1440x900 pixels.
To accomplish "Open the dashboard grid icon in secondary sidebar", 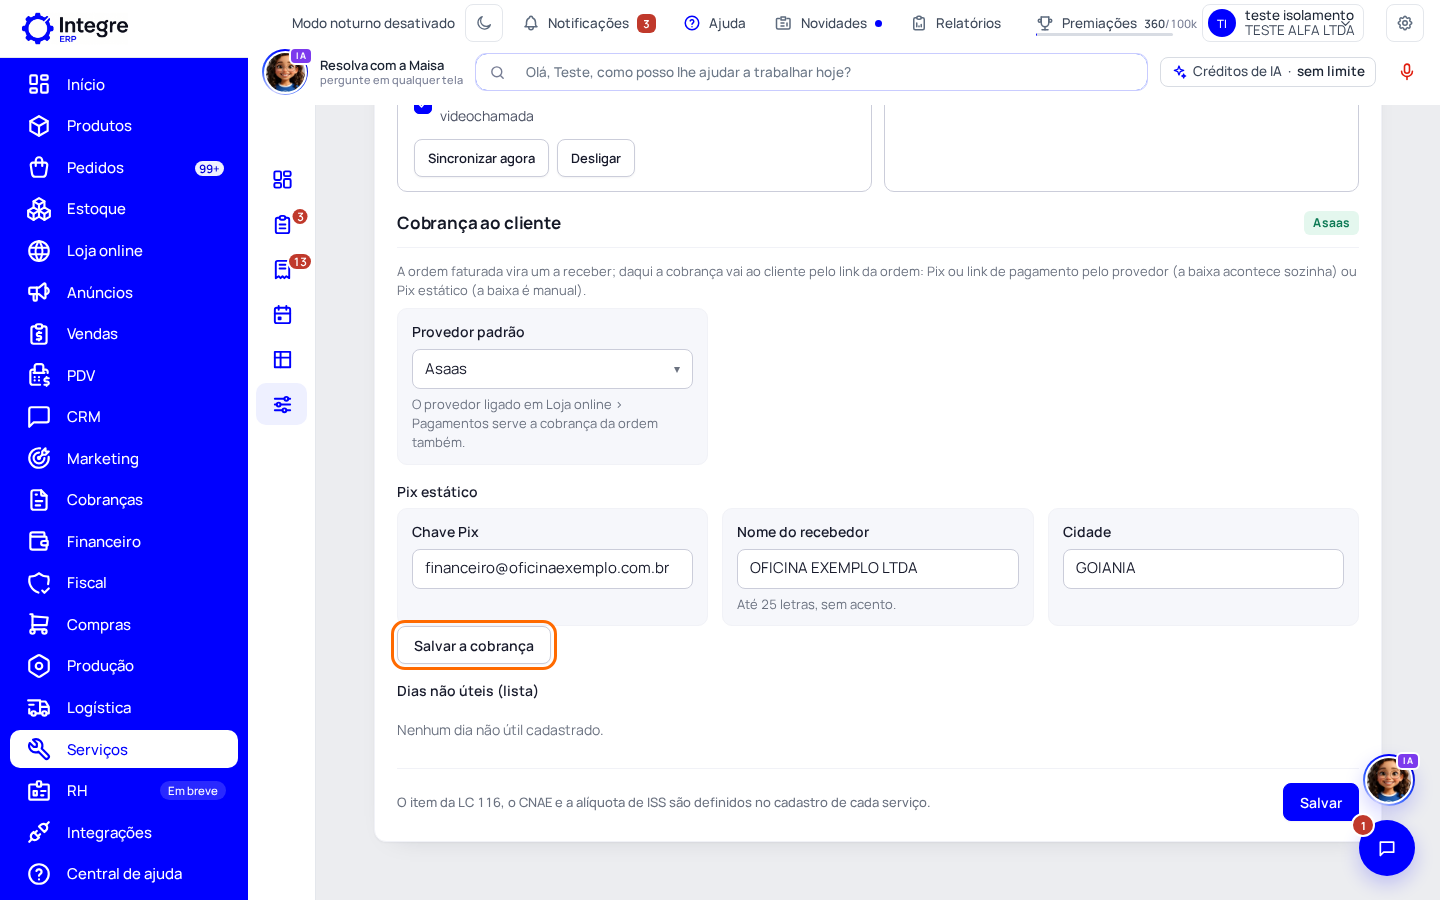I will 282,179.
